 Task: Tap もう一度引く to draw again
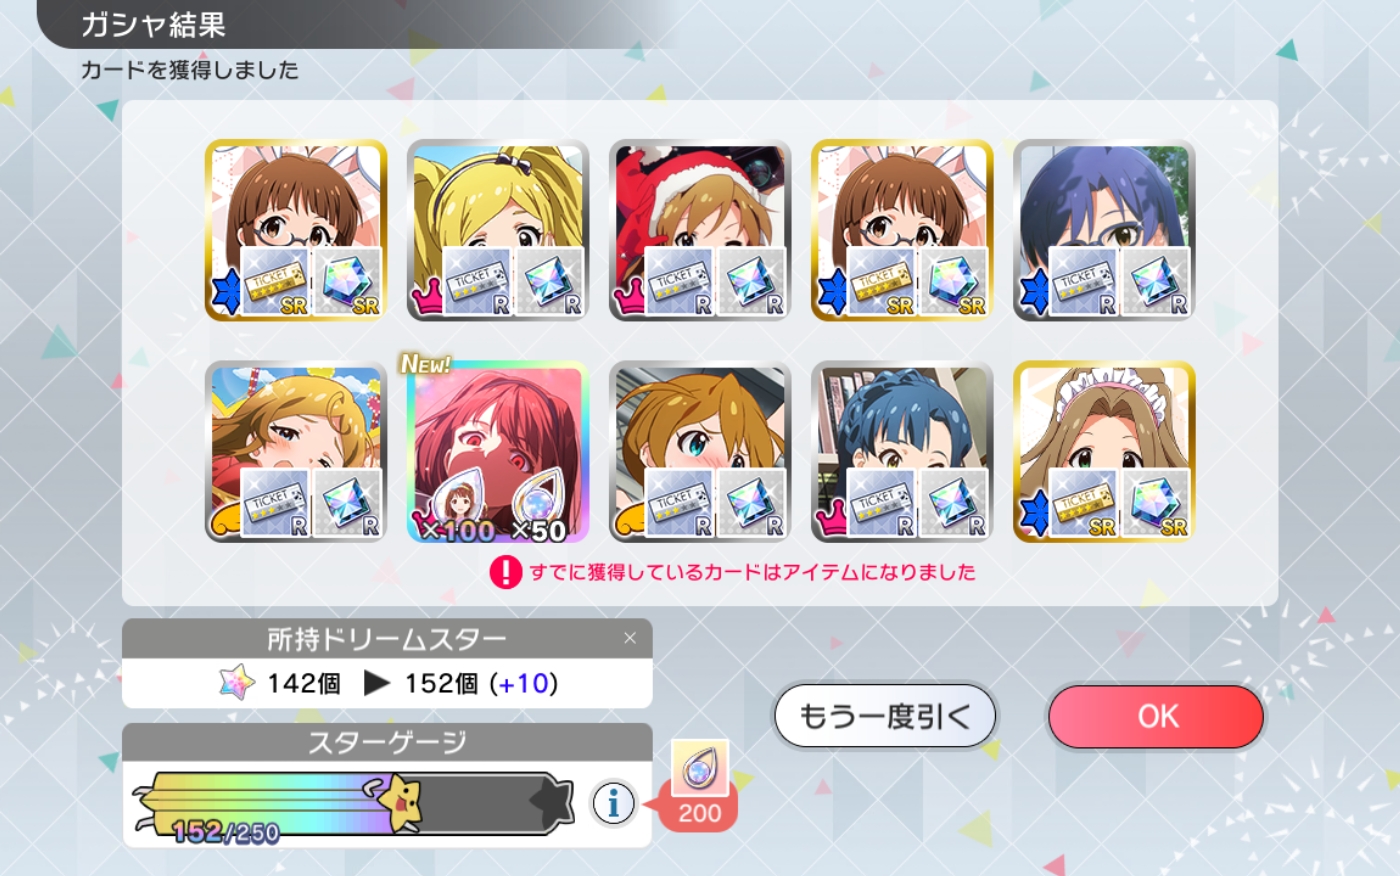(x=885, y=716)
